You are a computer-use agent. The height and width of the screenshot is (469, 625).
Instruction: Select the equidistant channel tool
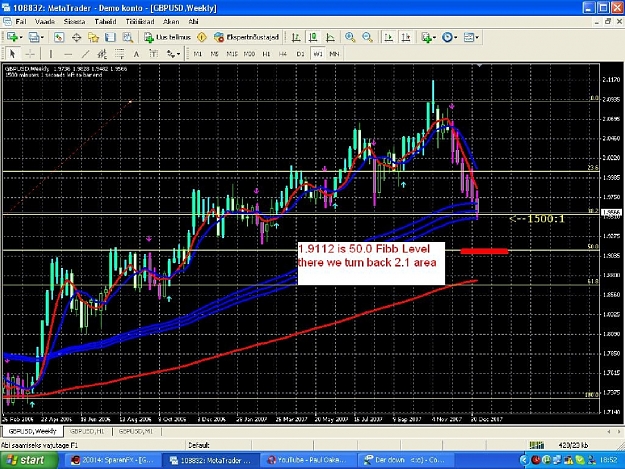click(102, 53)
